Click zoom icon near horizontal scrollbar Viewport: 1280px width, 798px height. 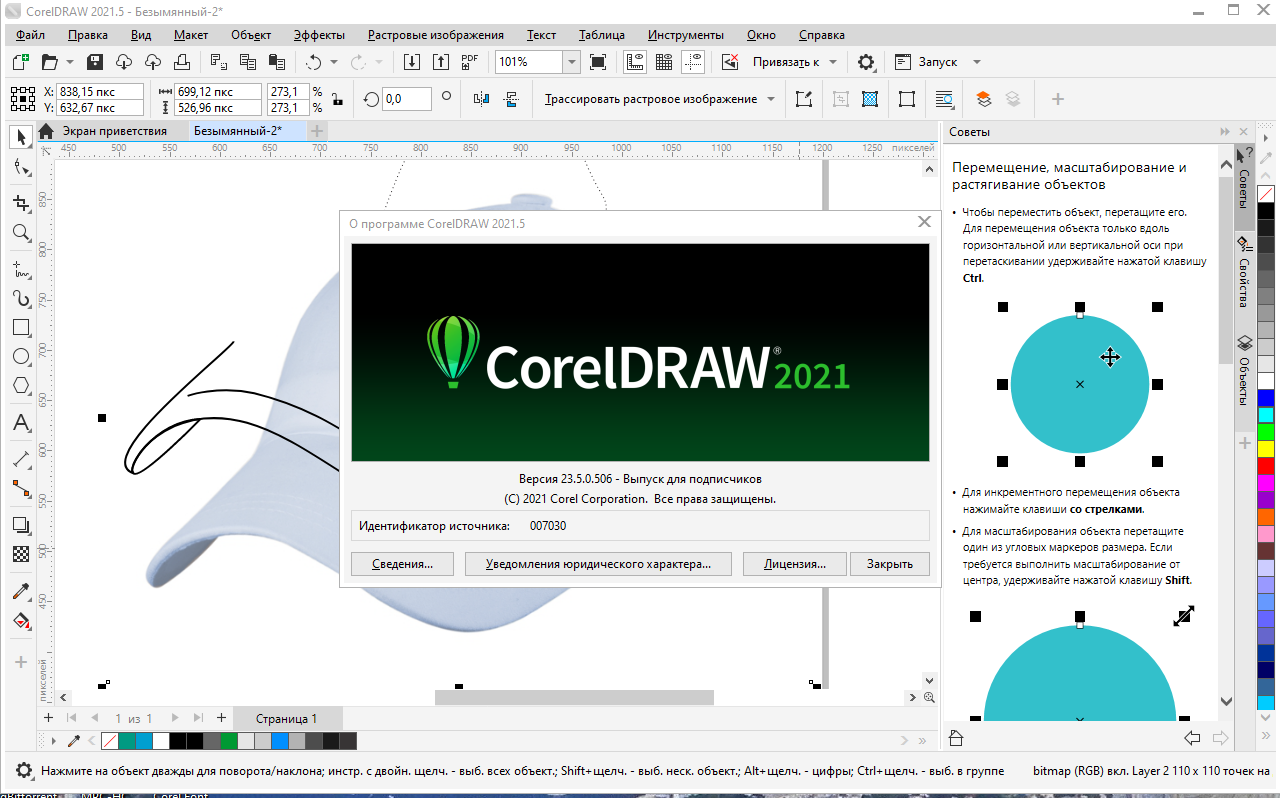[x=929, y=698]
